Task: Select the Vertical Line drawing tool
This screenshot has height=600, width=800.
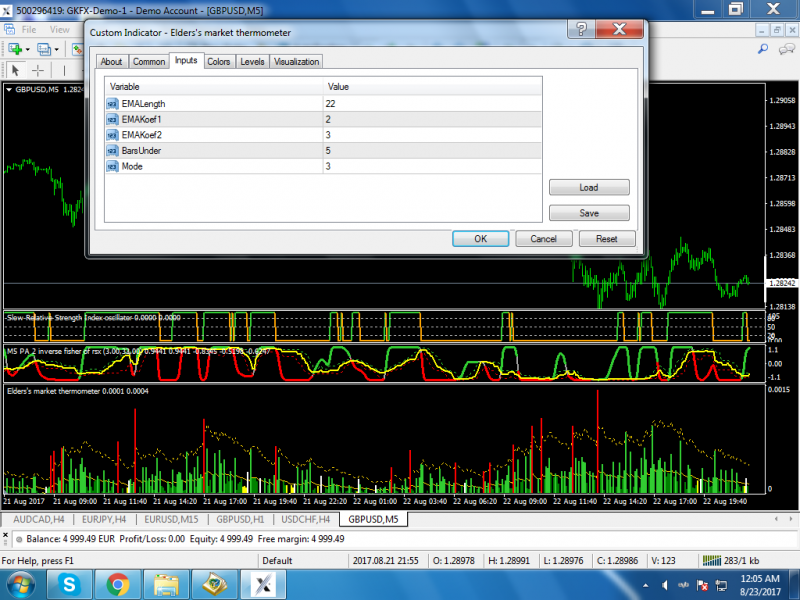Action: click(x=64, y=70)
